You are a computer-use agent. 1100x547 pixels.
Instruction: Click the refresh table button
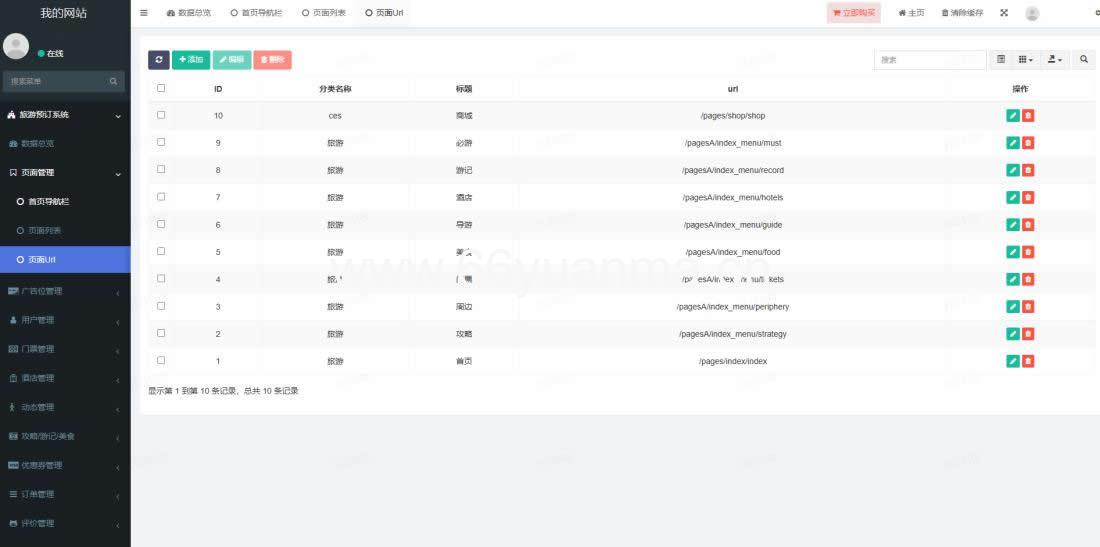coord(159,60)
